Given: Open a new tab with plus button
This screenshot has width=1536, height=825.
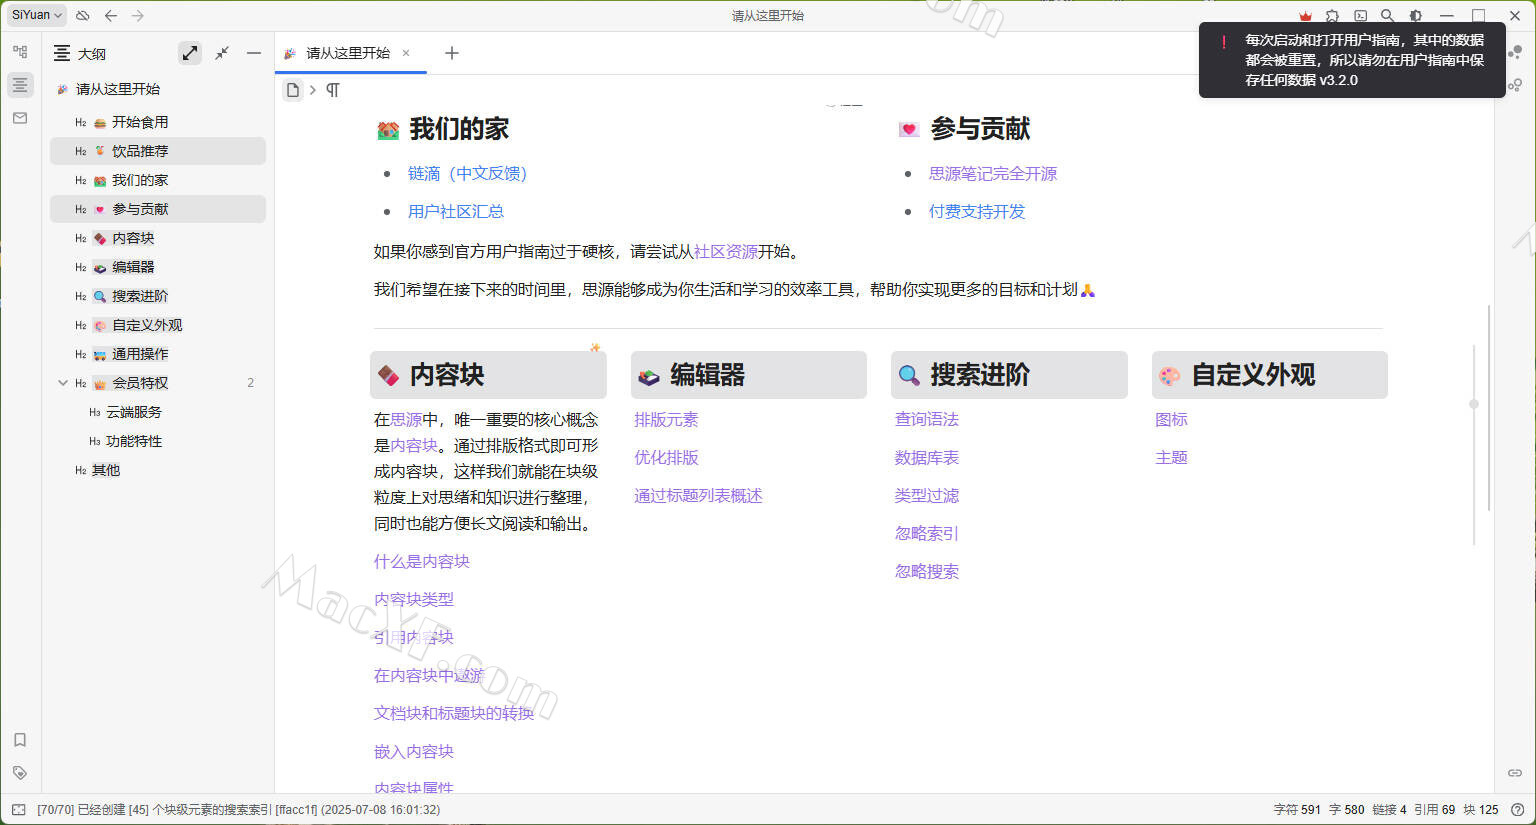Looking at the screenshot, I should coord(452,53).
